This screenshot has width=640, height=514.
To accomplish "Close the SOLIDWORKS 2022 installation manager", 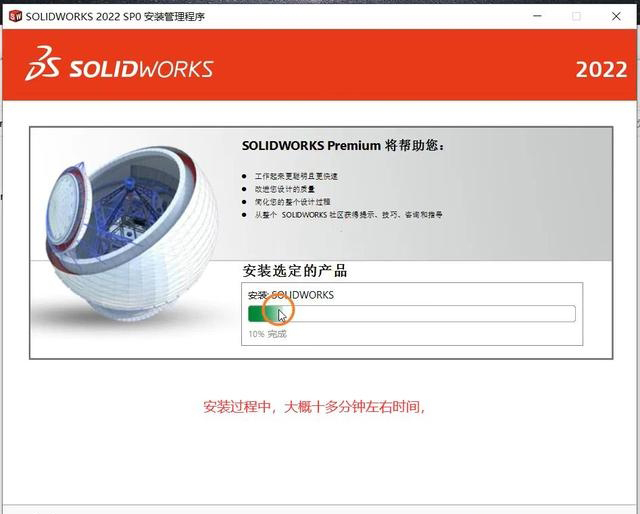I will coord(616,16).
